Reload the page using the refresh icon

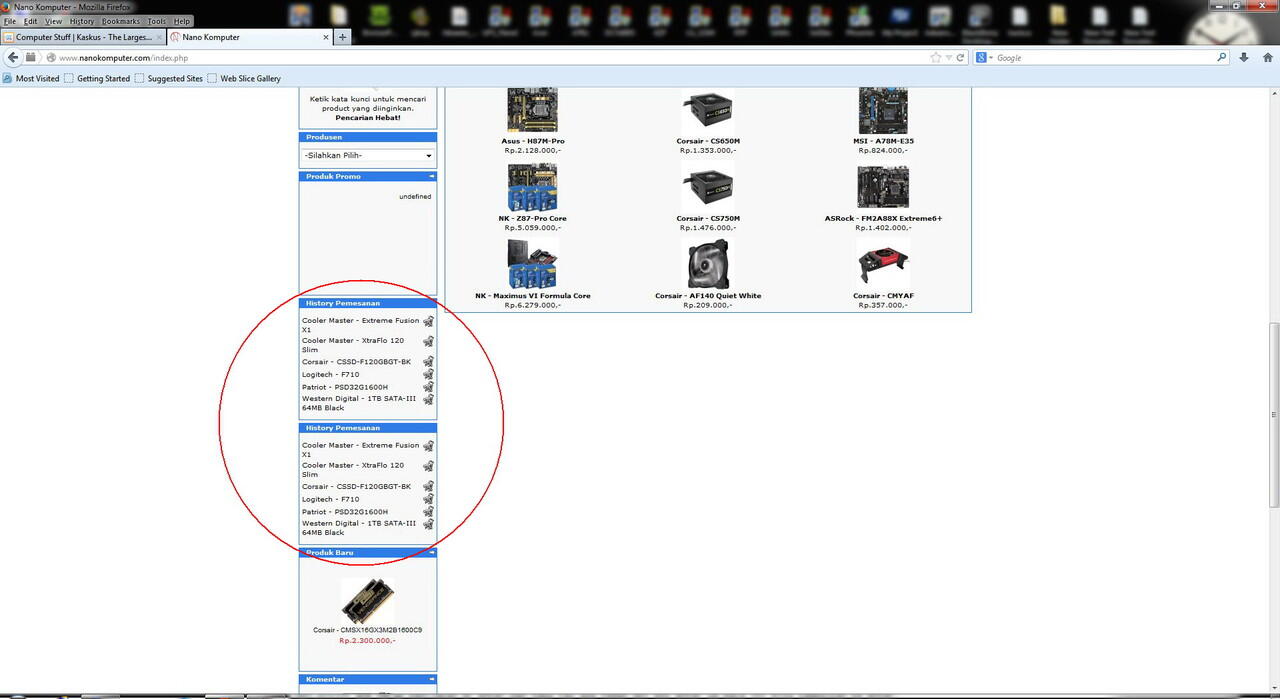pyautogui.click(x=961, y=58)
